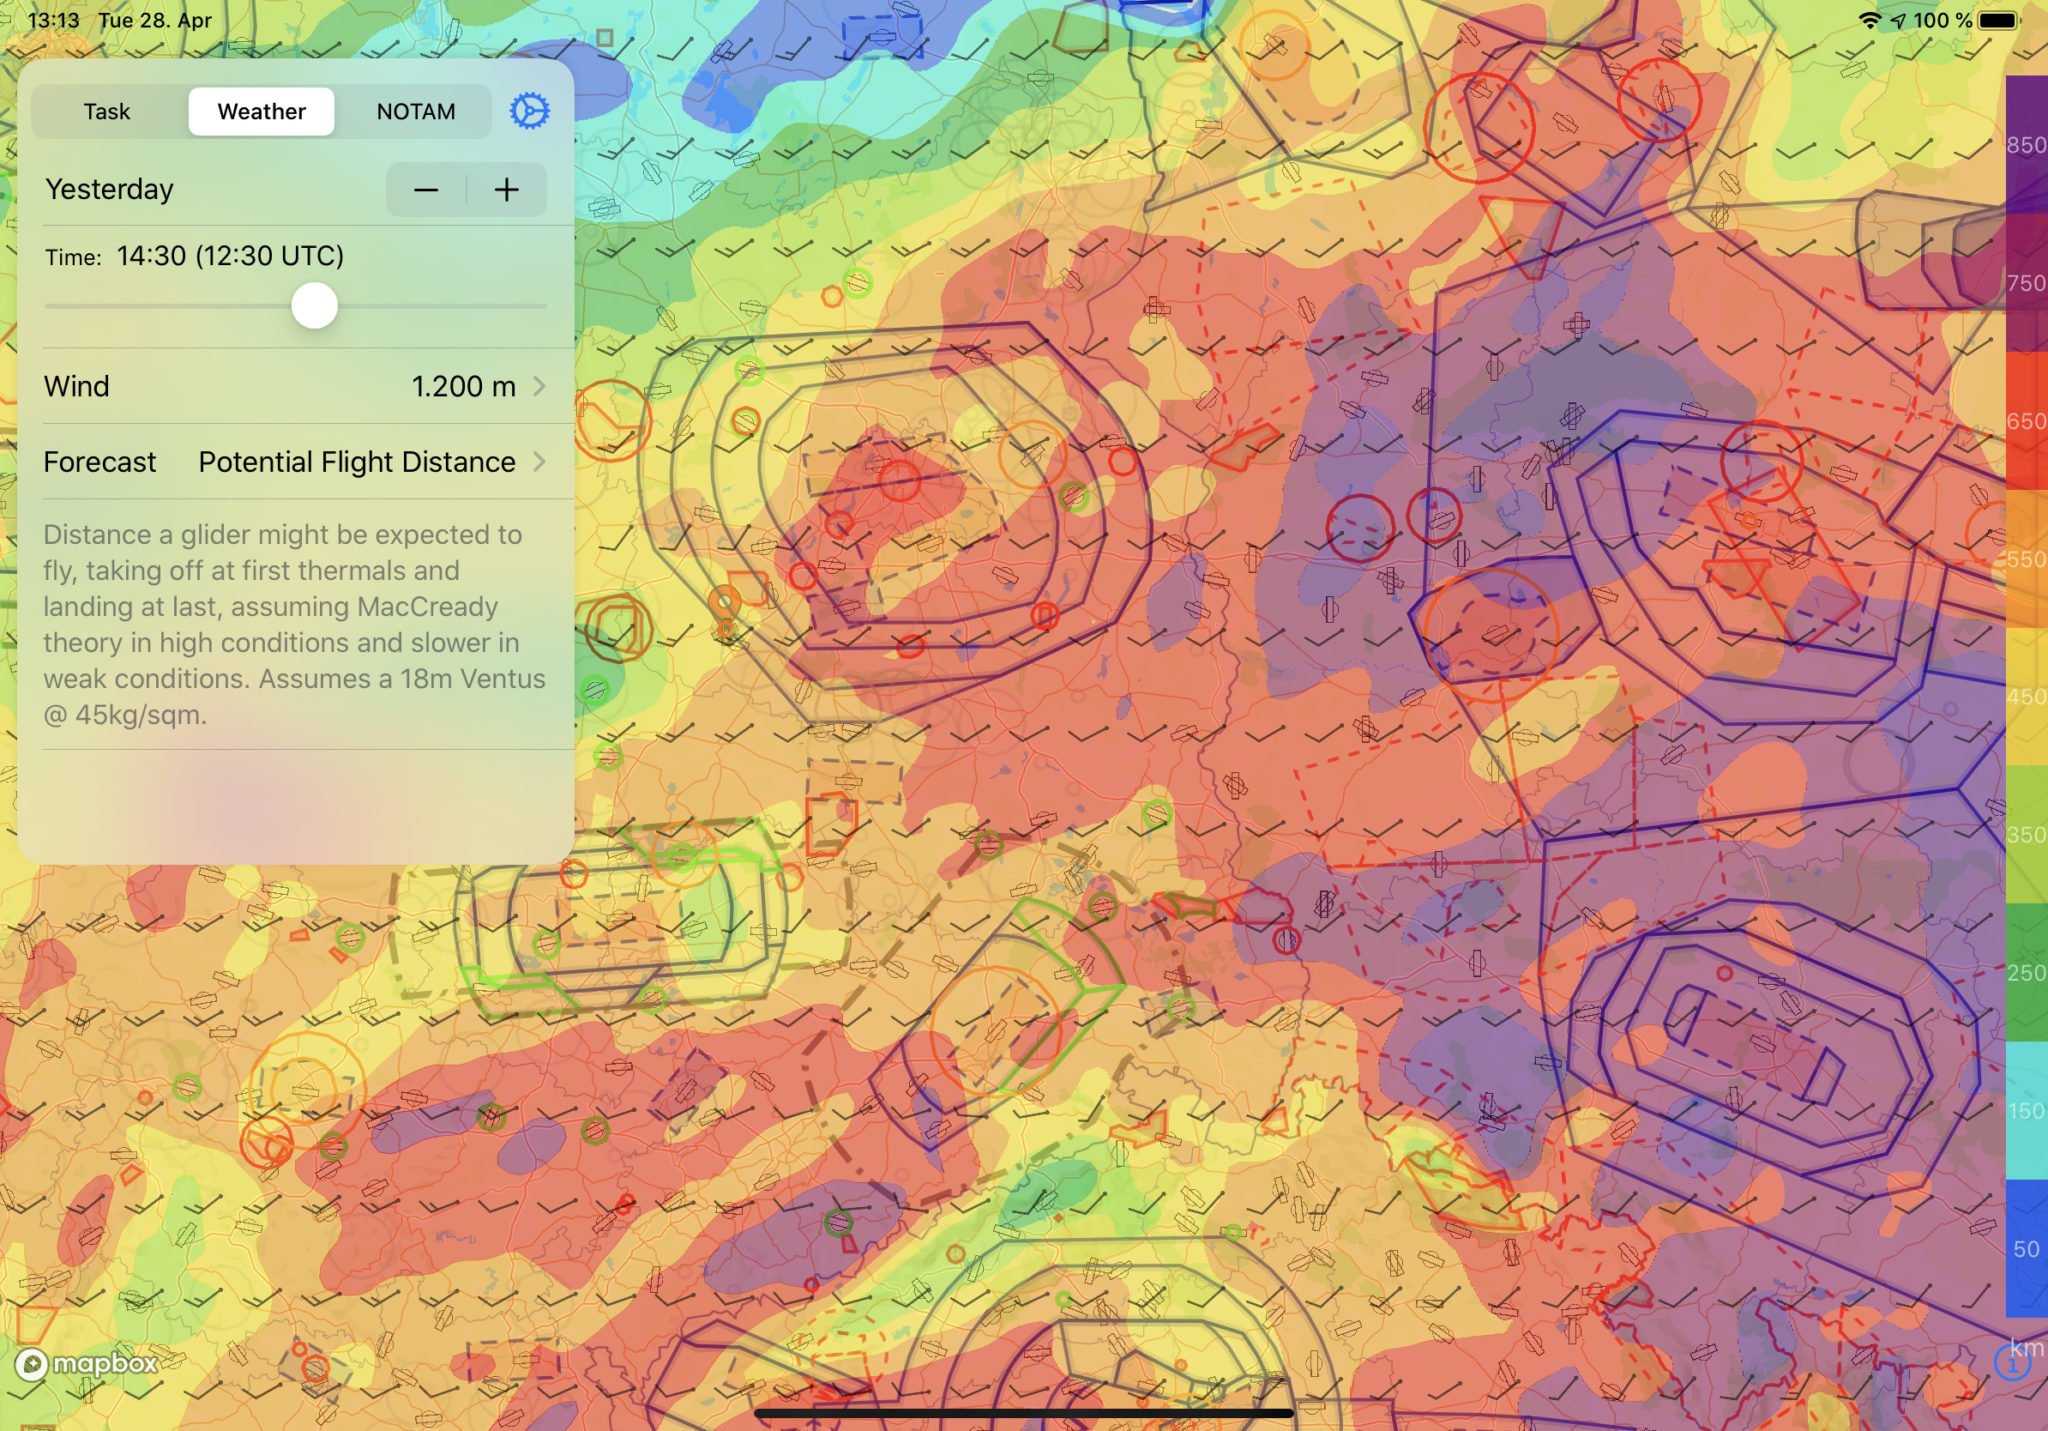This screenshot has width=2048, height=1431.
Task: Click the mapbox logo
Action: [x=88, y=1364]
